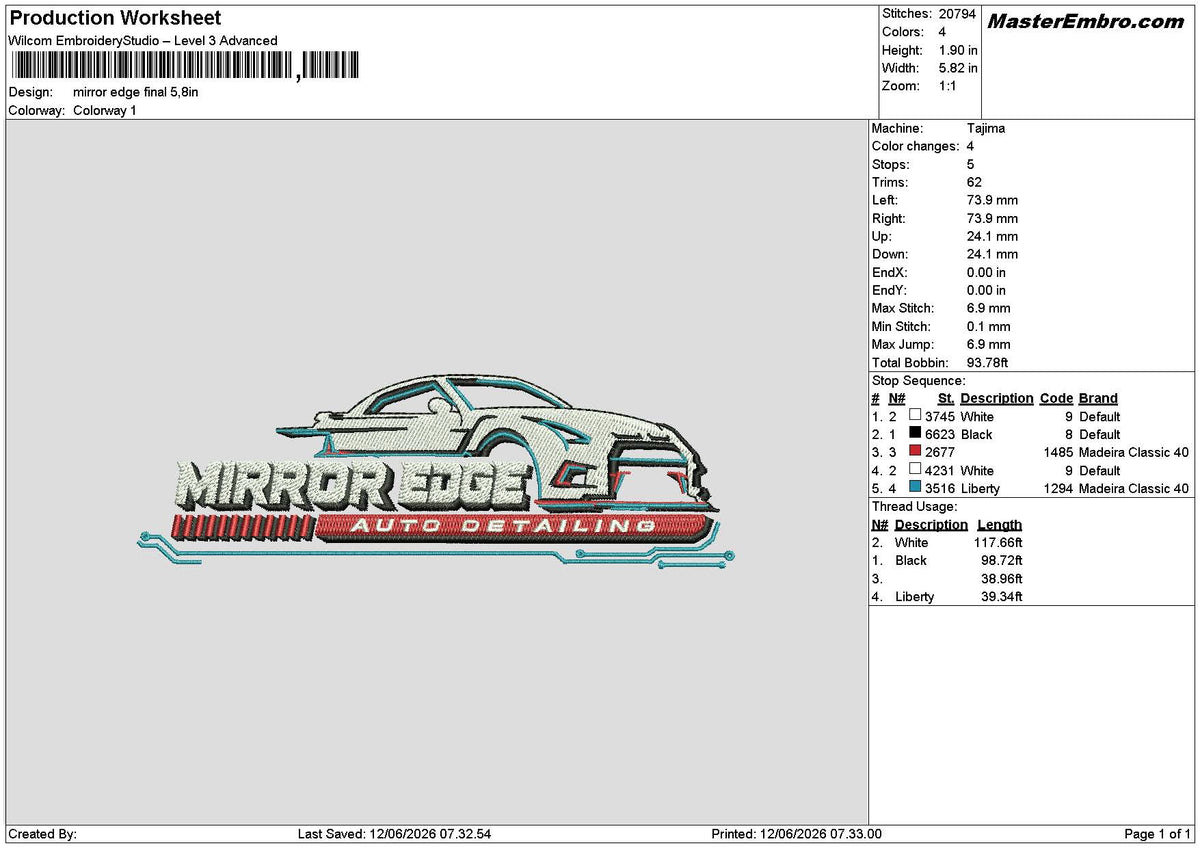Click 'Madeira Classic 40' brand in stop 5
Screen dimensions: 1200x848
[x=1134, y=488]
